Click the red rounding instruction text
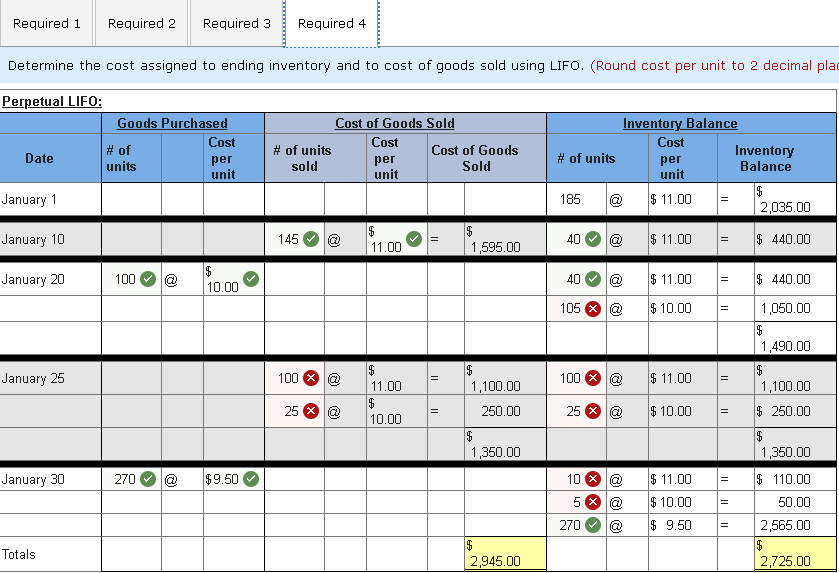This screenshot has height=573, width=839. click(x=714, y=66)
